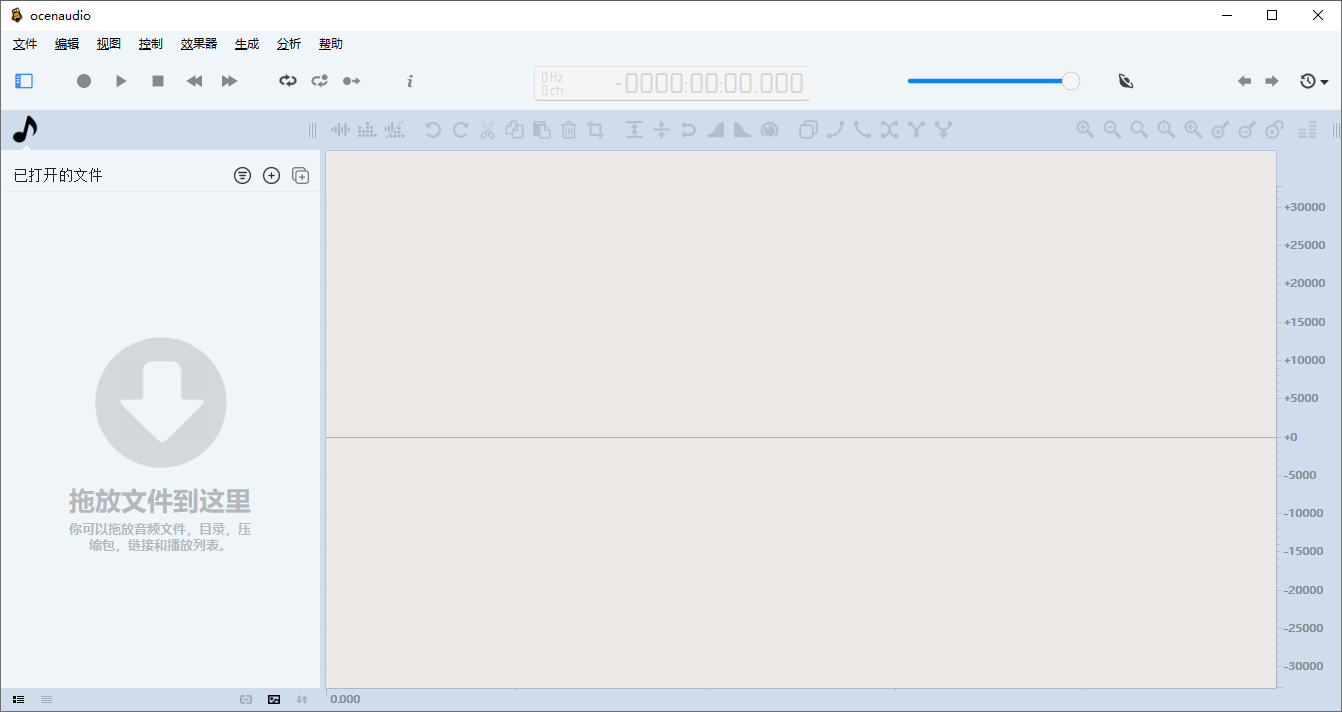The height and width of the screenshot is (712, 1342).
Task: Toggle the mute speaker icon
Action: pyautogui.click(x=1125, y=81)
